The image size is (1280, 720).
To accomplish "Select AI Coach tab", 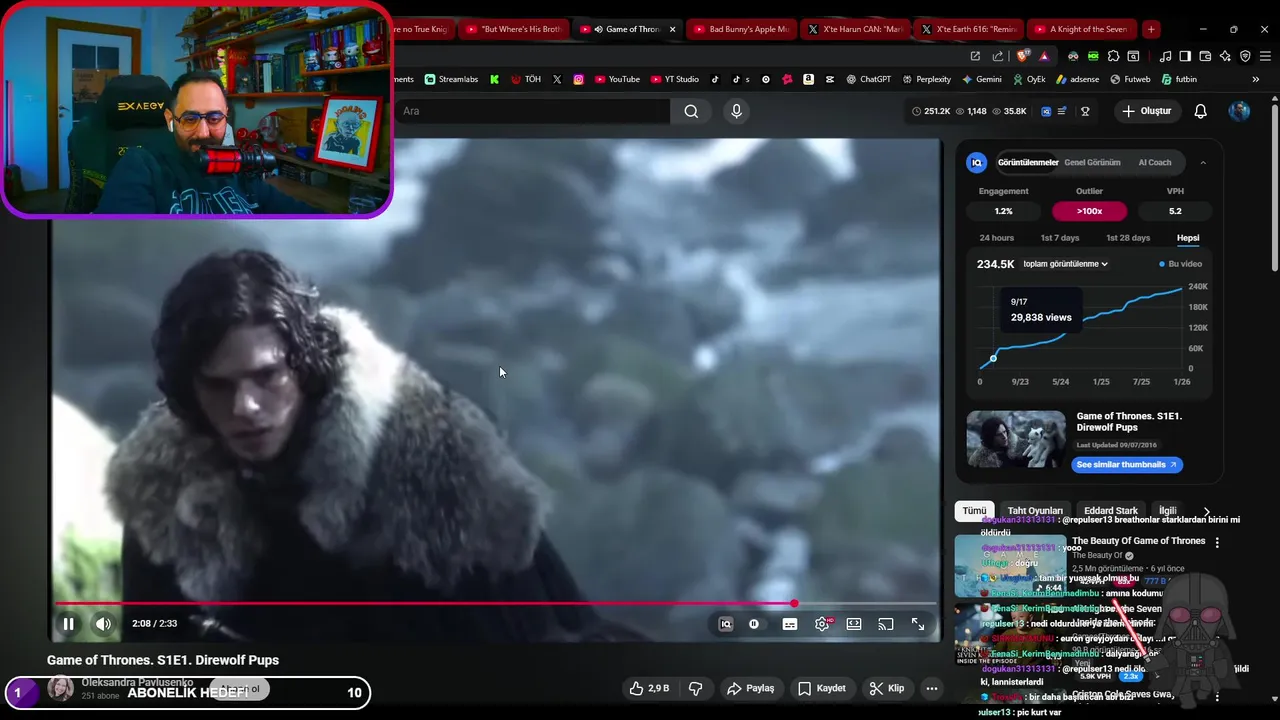I will tap(1155, 162).
